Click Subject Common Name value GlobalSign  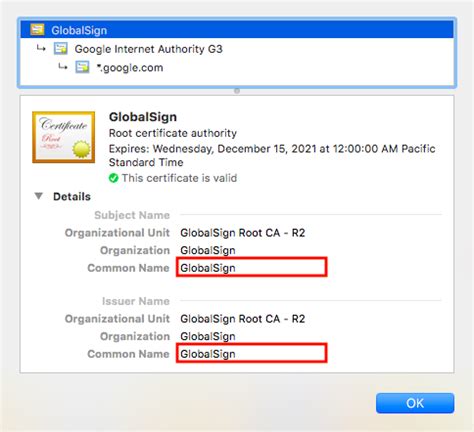pyautogui.click(x=208, y=268)
